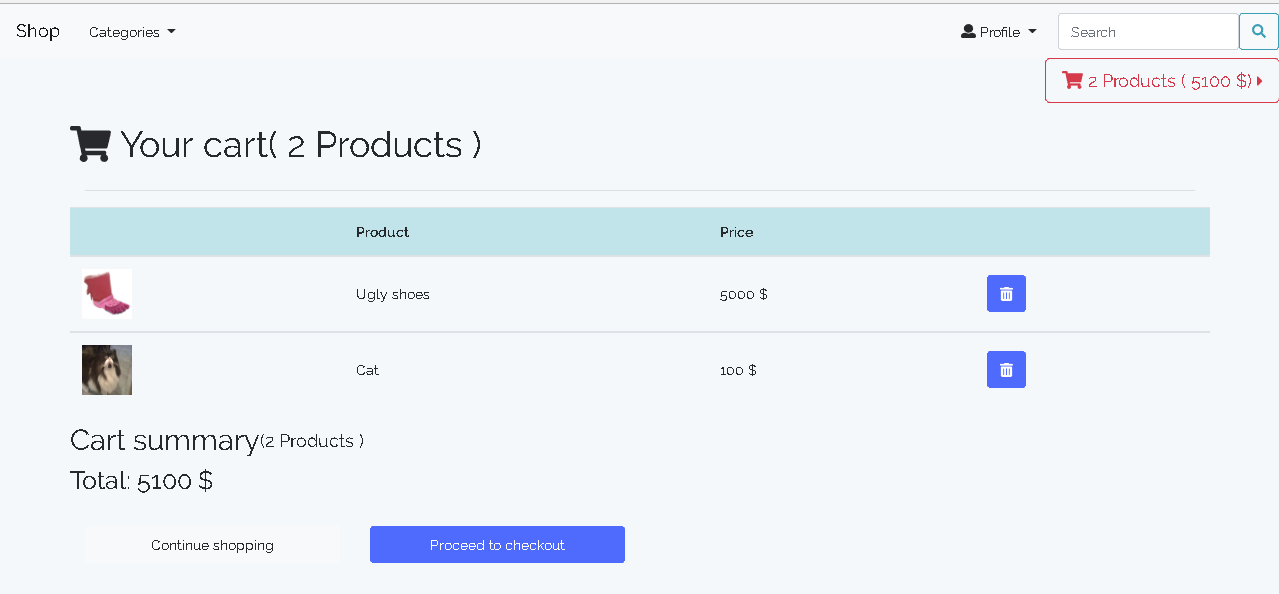Open the Categories dropdown menu
This screenshot has width=1279, height=594.
[132, 32]
